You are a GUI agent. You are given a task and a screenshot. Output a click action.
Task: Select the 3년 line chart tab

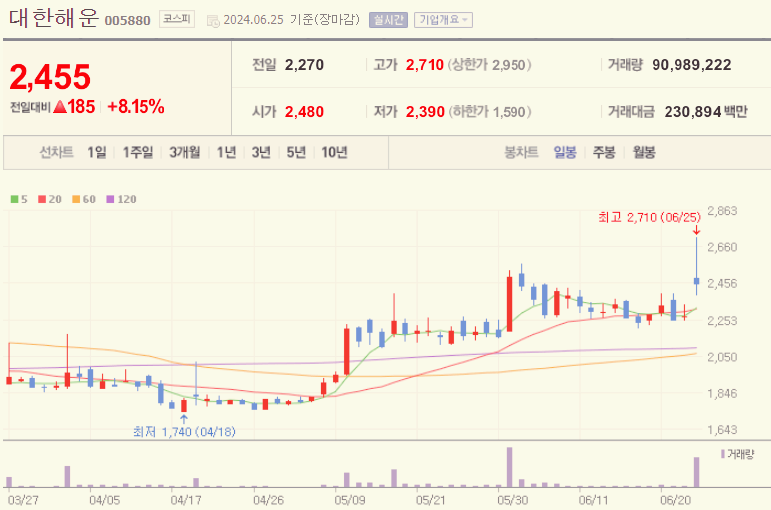point(261,152)
